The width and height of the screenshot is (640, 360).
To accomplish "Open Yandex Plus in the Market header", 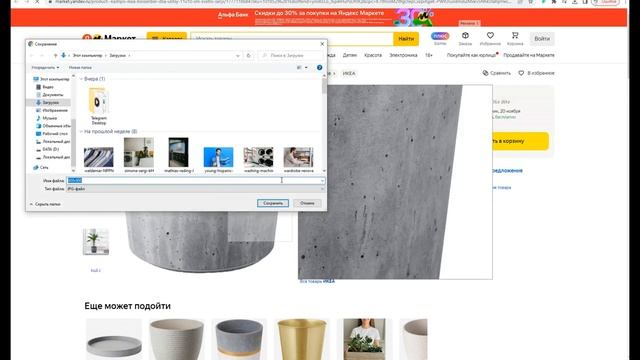I will point(440,38).
